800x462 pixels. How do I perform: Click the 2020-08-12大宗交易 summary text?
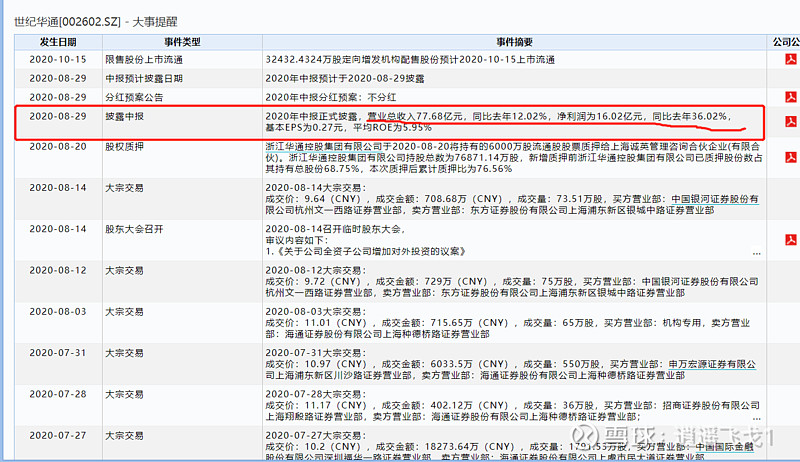click(512, 281)
